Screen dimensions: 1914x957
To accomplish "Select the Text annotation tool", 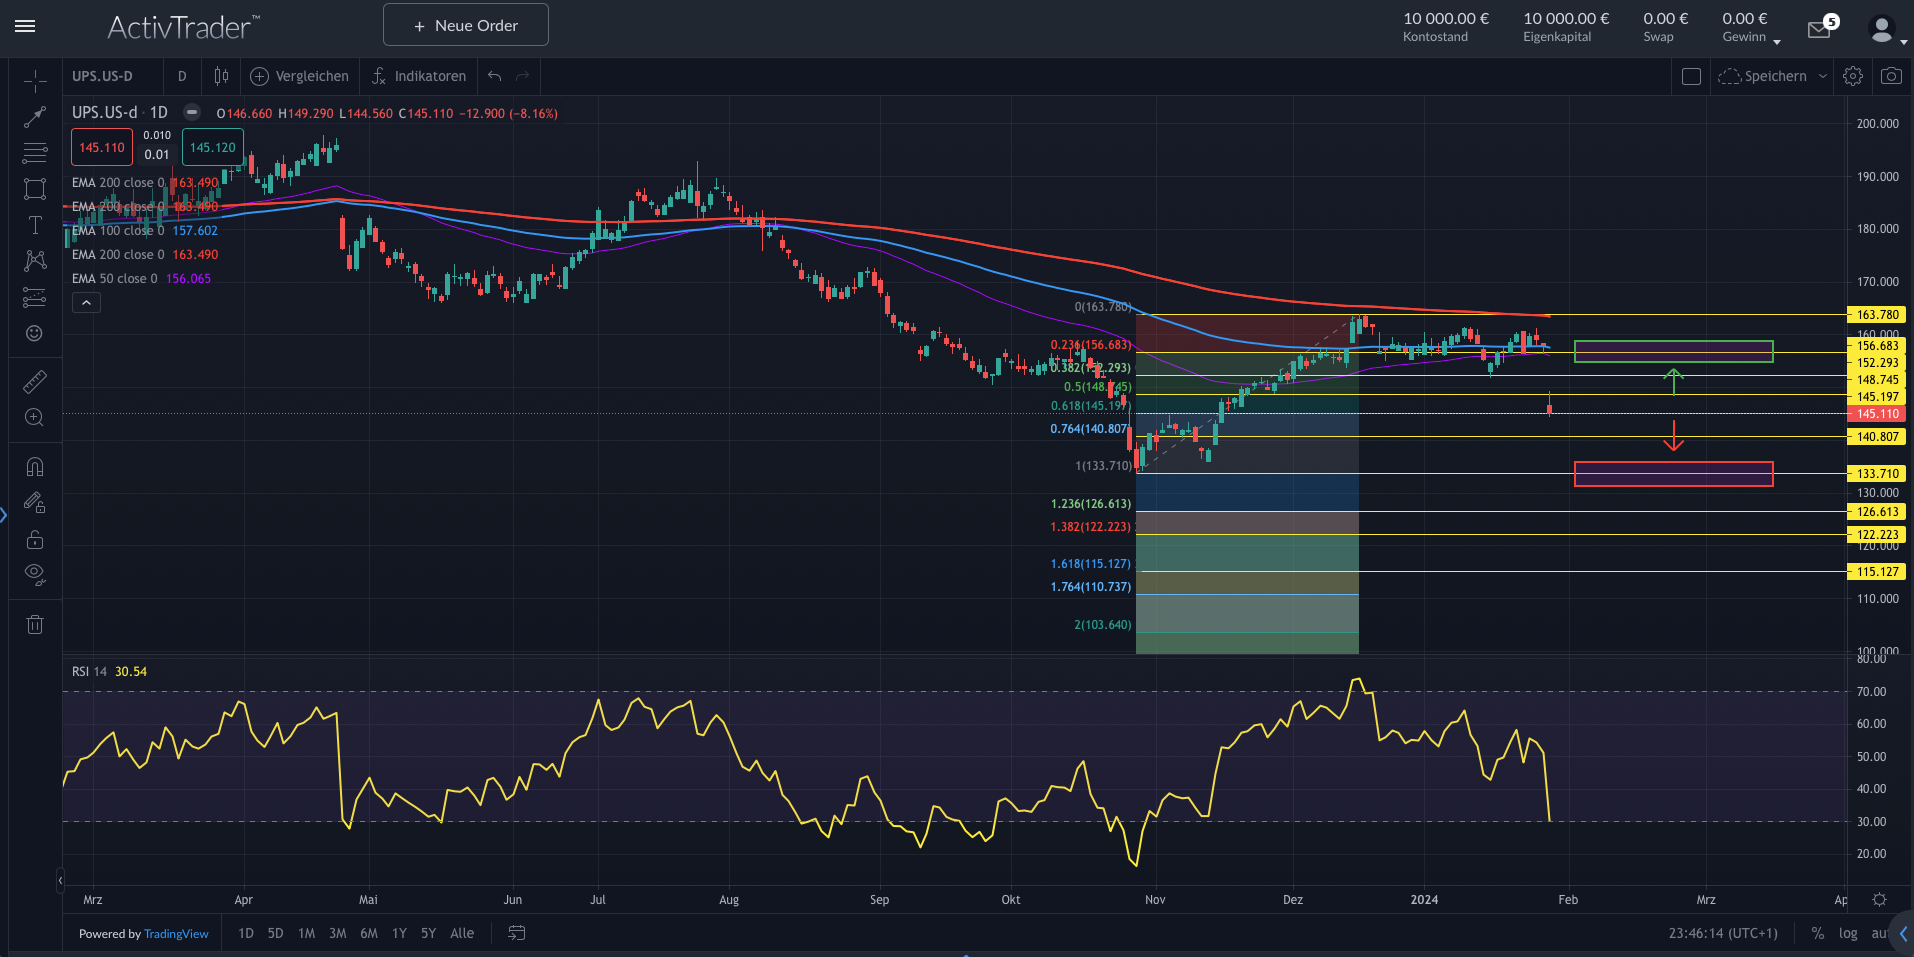I will [x=35, y=225].
